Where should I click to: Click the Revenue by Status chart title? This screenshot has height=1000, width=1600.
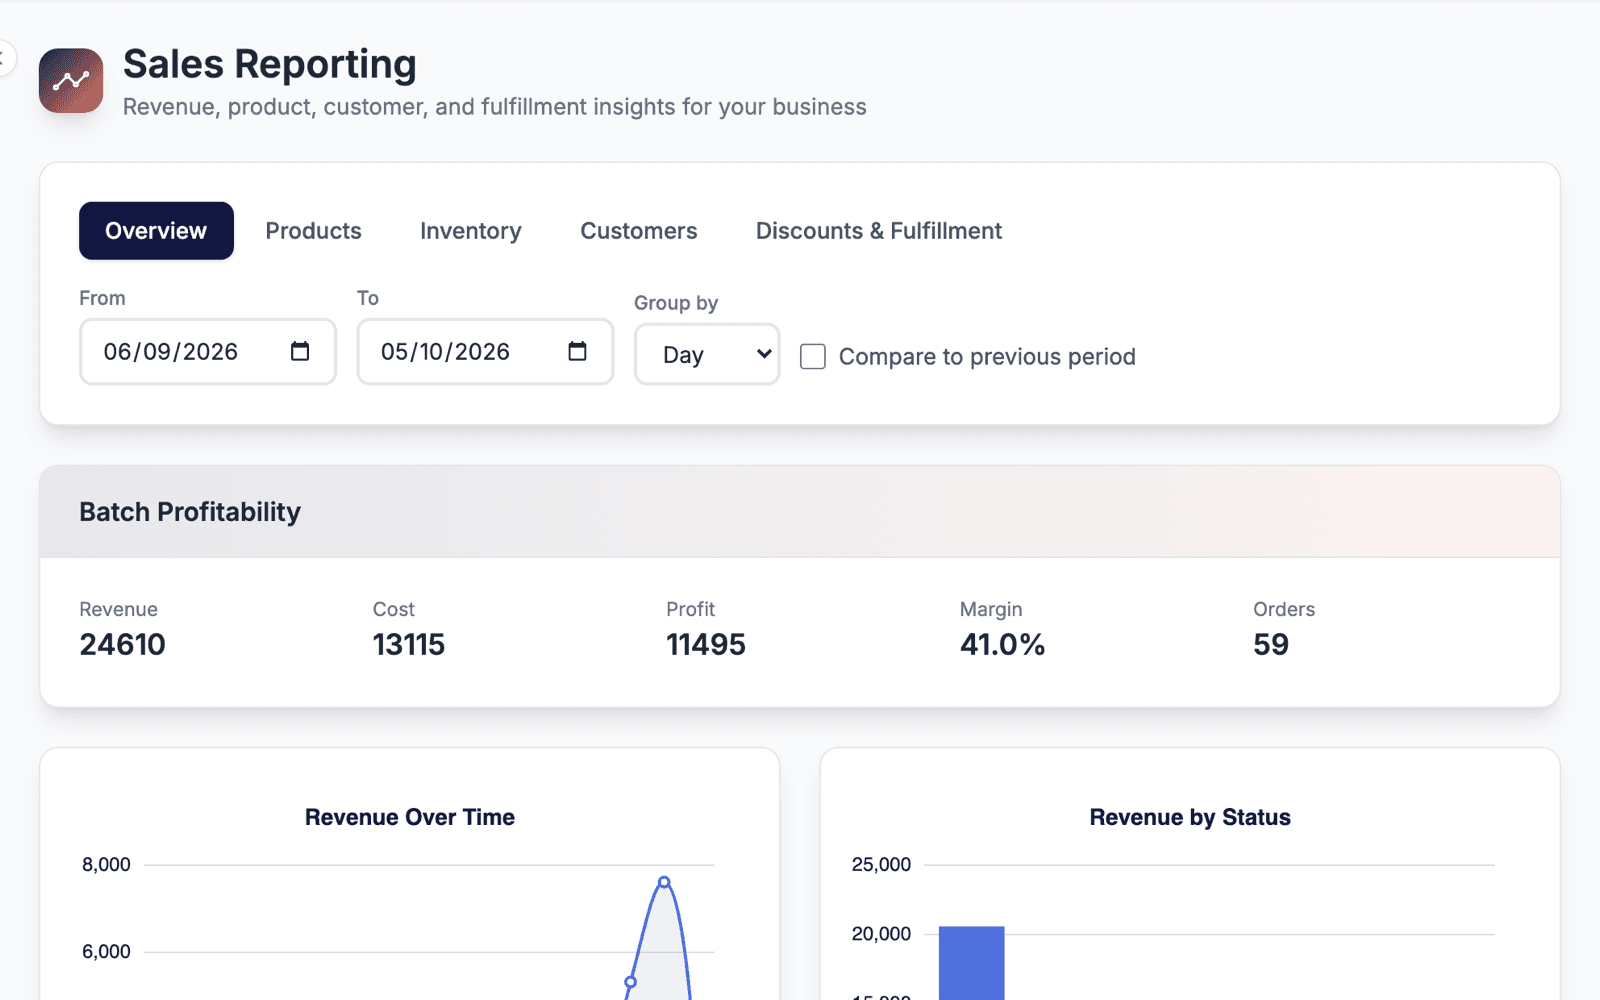coord(1190,817)
